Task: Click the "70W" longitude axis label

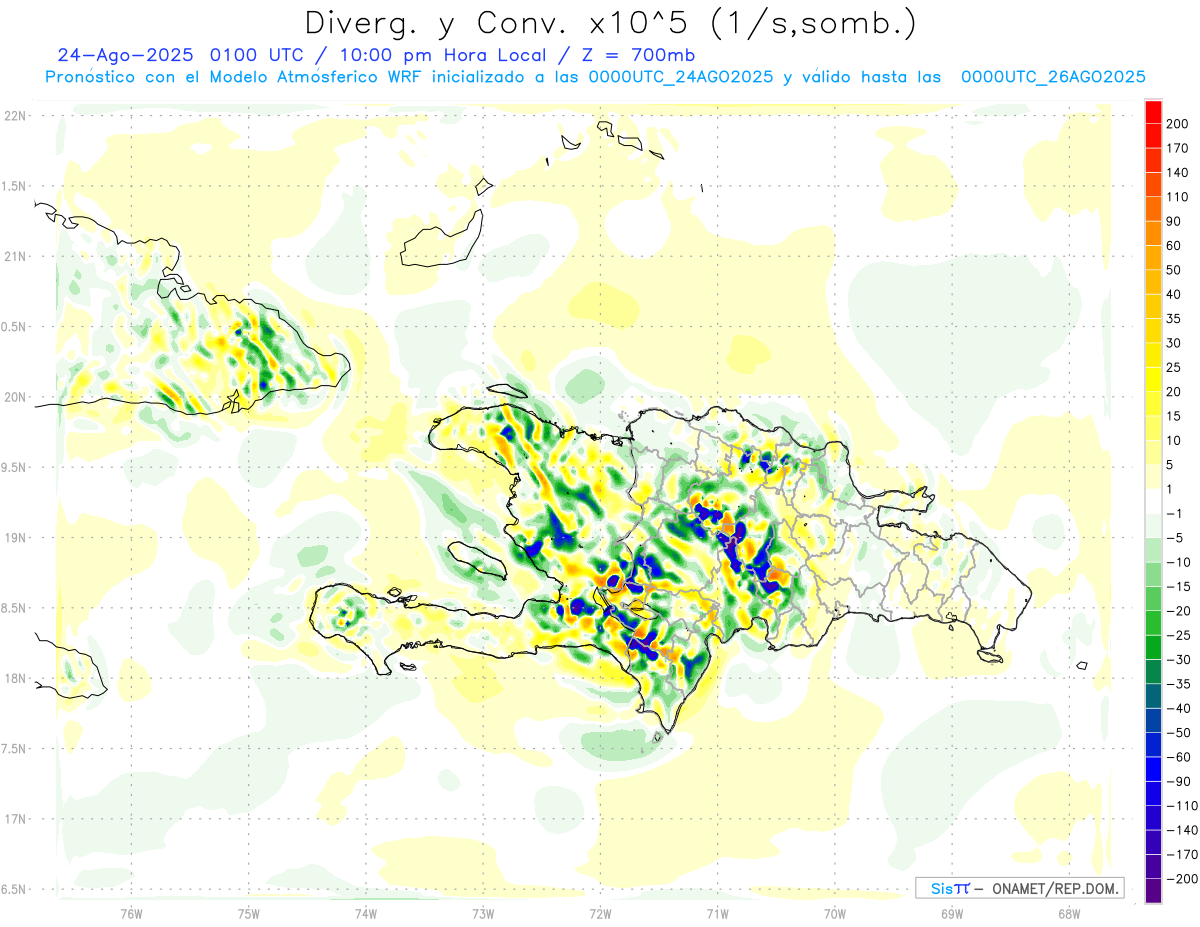Action: point(834,913)
